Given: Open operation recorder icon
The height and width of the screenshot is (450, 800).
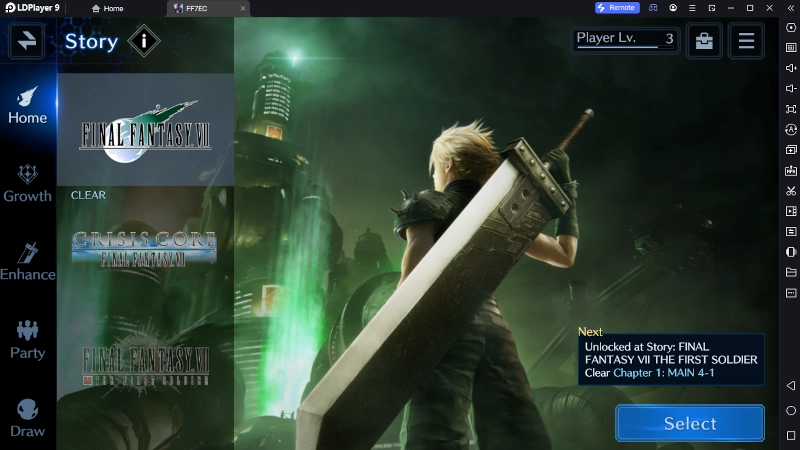Looking at the screenshot, I should (x=791, y=232).
